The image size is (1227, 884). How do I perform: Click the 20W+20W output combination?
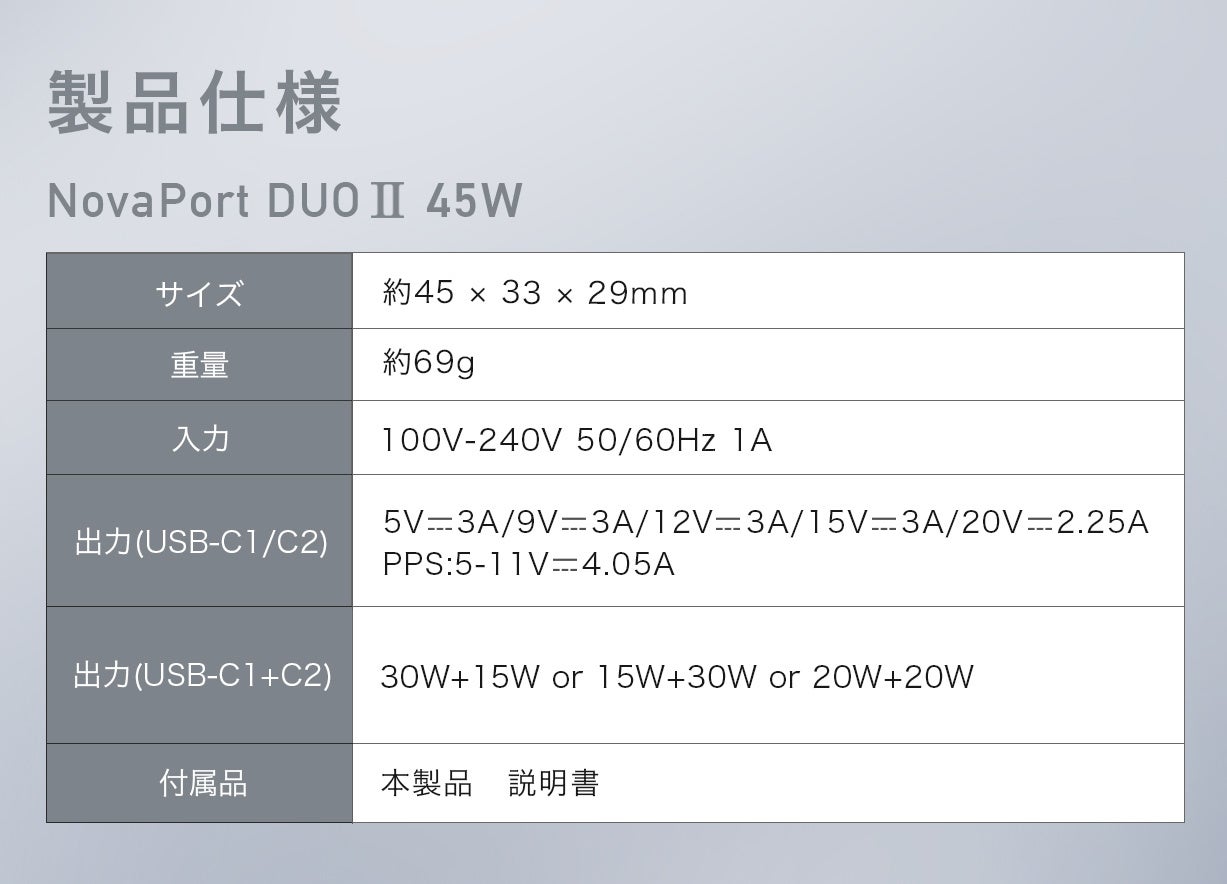pyautogui.click(x=893, y=678)
